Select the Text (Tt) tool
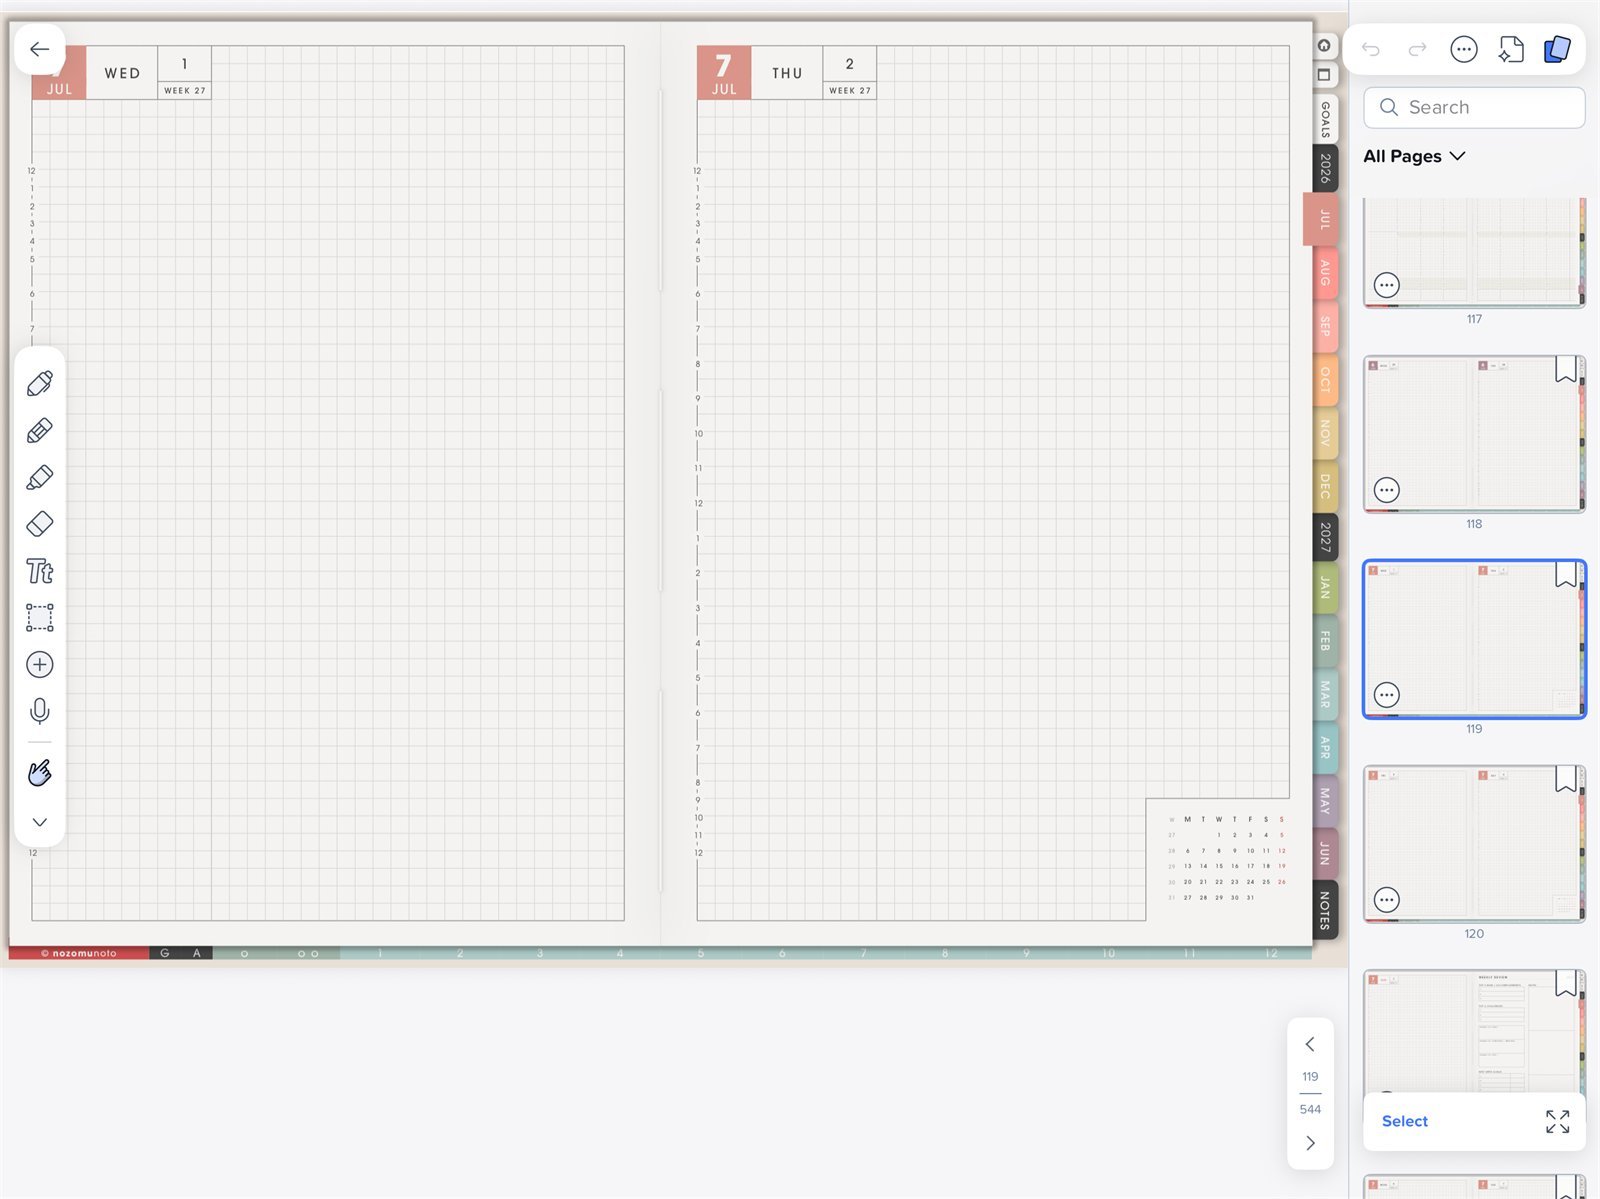The height and width of the screenshot is (1199, 1600). point(40,571)
